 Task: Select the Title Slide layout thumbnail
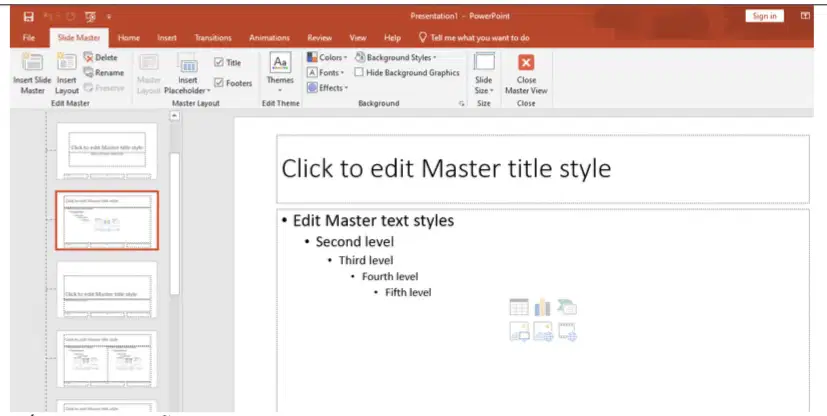point(107,151)
